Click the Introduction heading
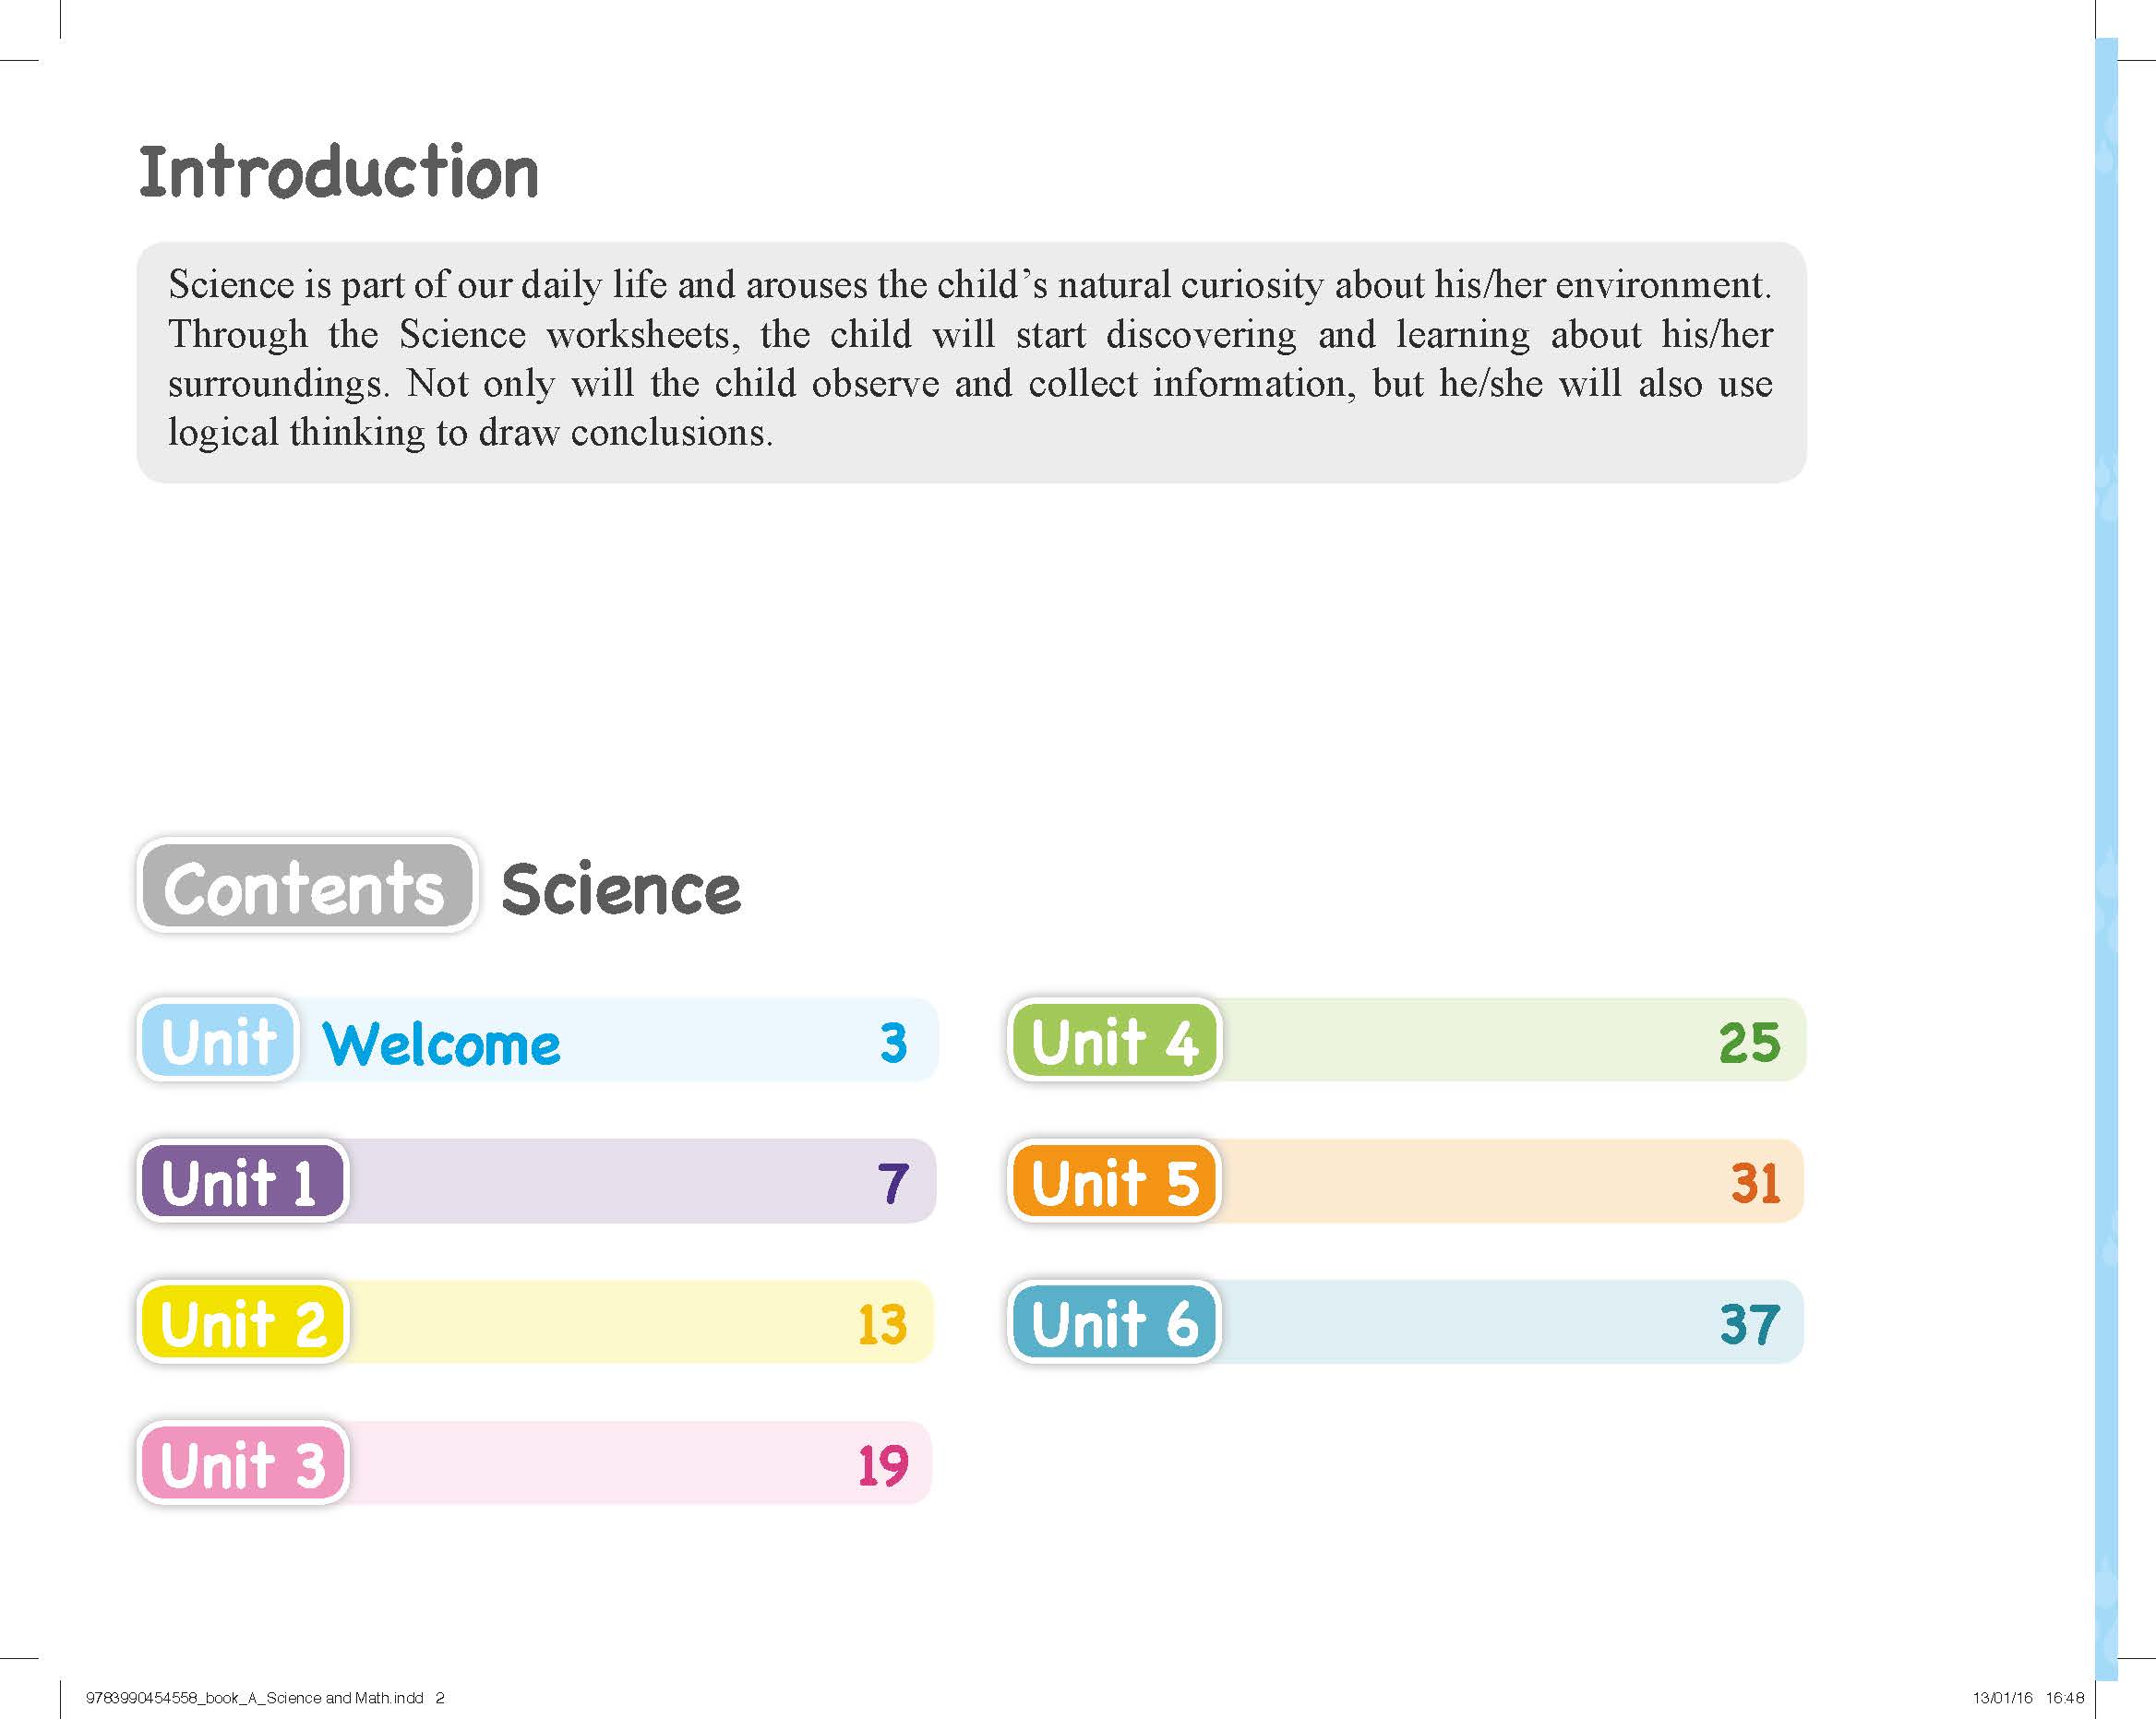 pos(338,172)
